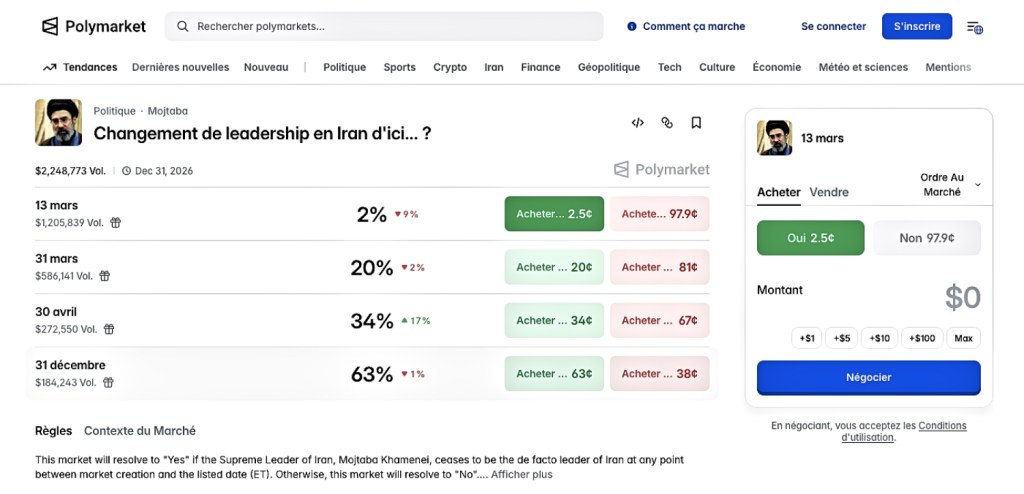1024x494 pixels.
Task: Add +$10 to the amount
Action: (x=880, y=338)
